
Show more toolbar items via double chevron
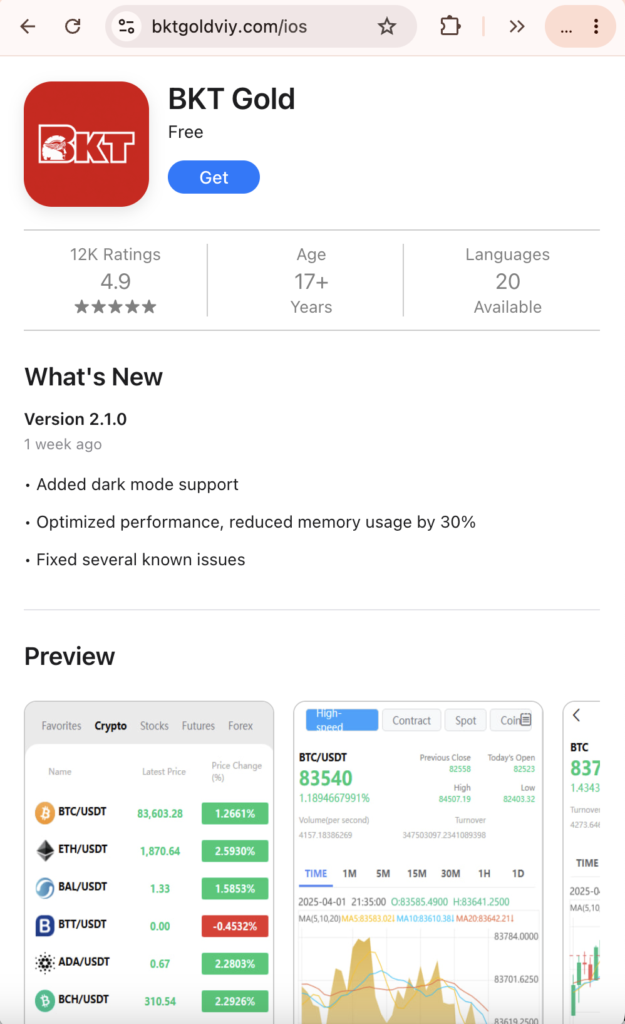point(517,26)
